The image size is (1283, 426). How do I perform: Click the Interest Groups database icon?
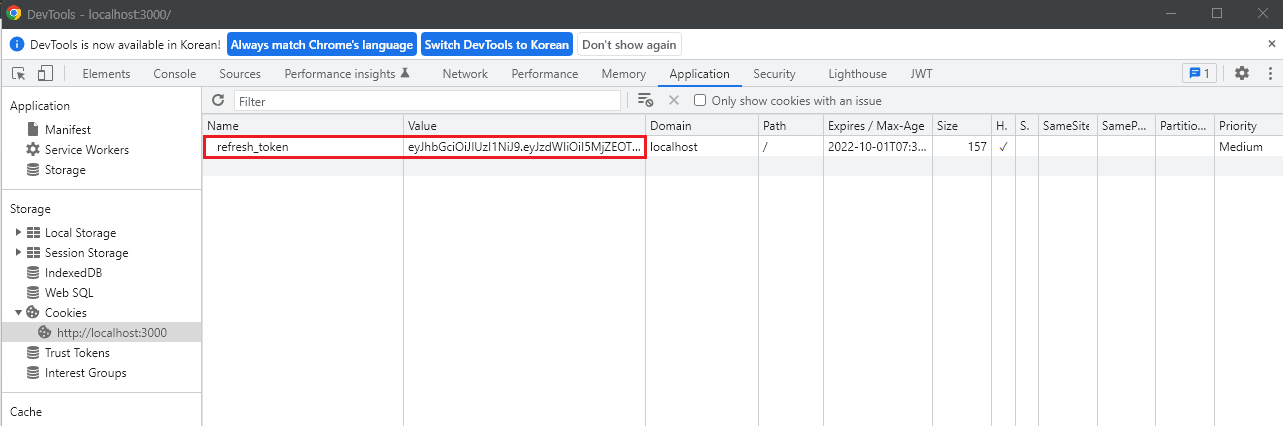point(34,373)
